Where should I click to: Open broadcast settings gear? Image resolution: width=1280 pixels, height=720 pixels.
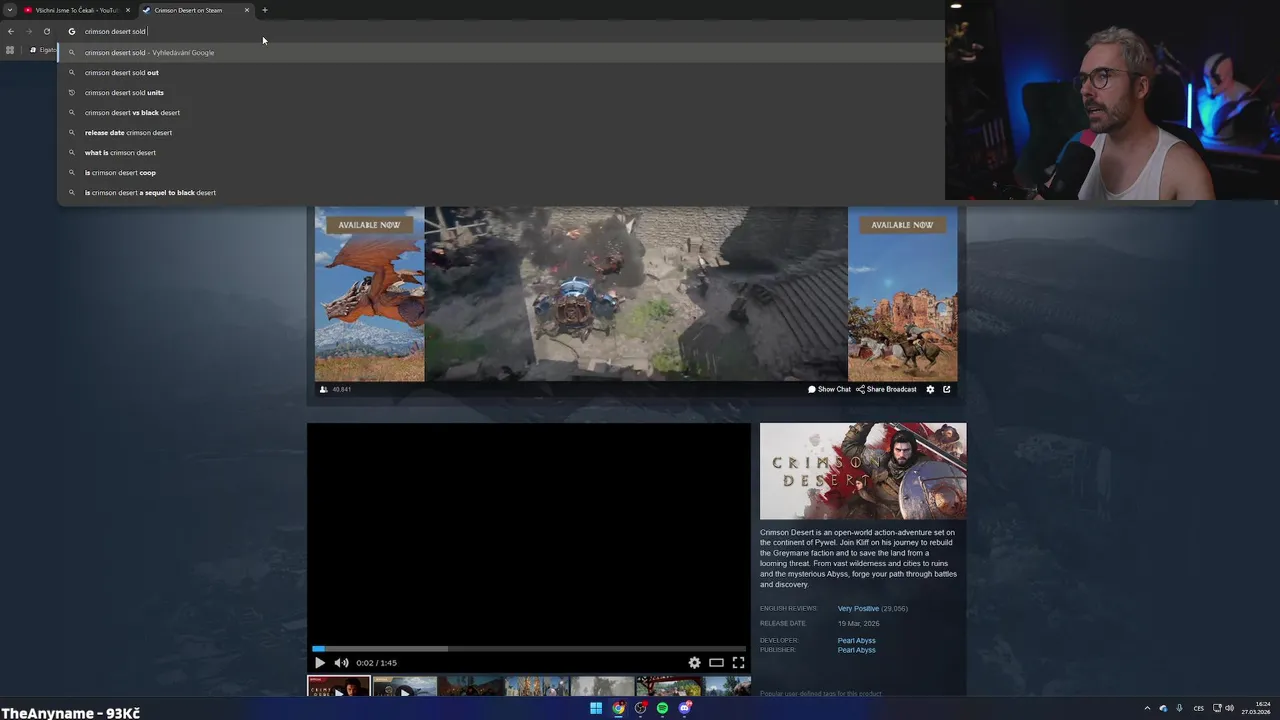pyautogui.click(x=930, y=389)
